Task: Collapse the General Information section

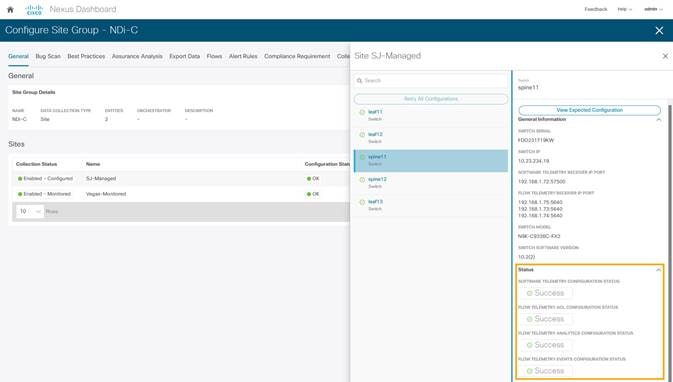Action: 658,120
